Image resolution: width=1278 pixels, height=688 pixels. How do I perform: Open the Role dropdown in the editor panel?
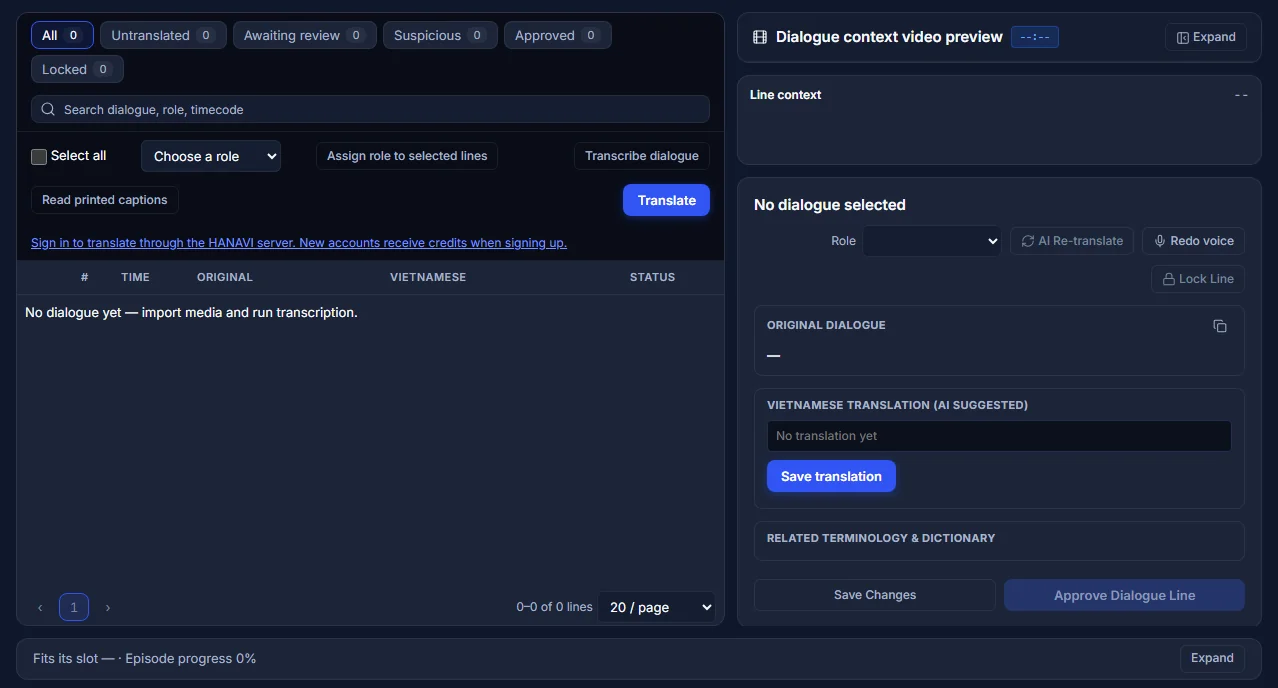click(x=932, y=241)
